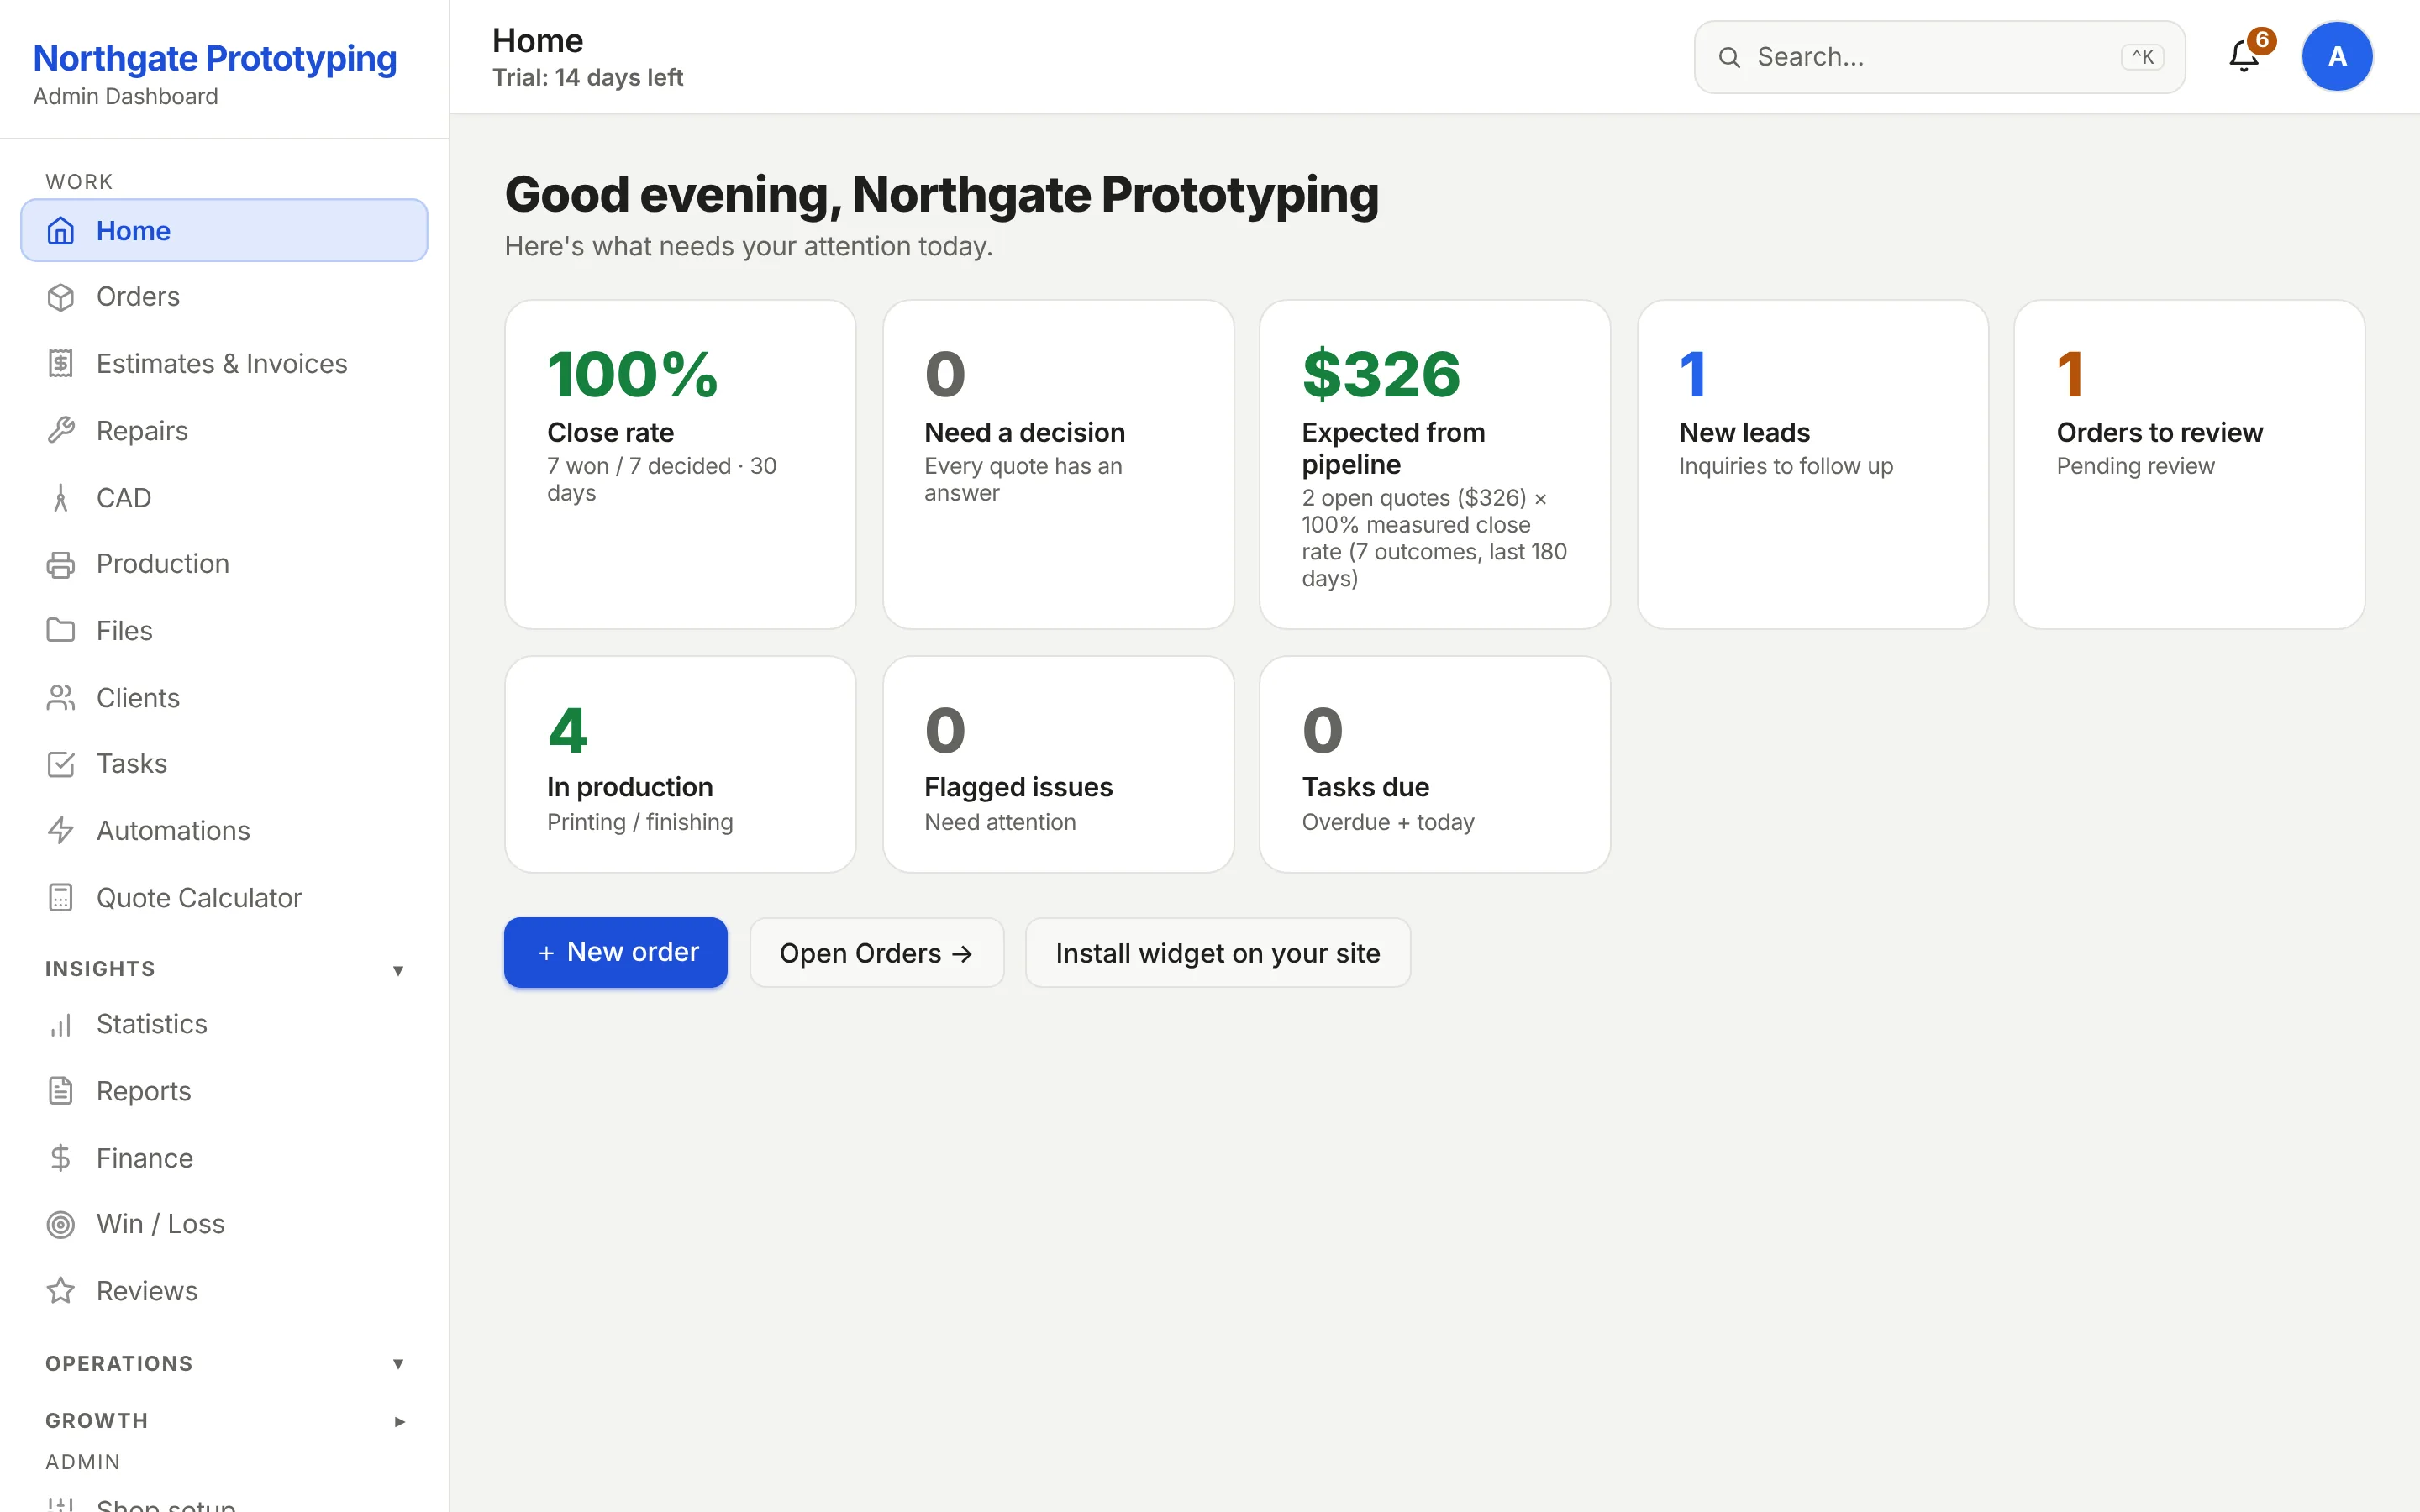
Task: Collapse the Insights section arrow
Action: [398, 970]
